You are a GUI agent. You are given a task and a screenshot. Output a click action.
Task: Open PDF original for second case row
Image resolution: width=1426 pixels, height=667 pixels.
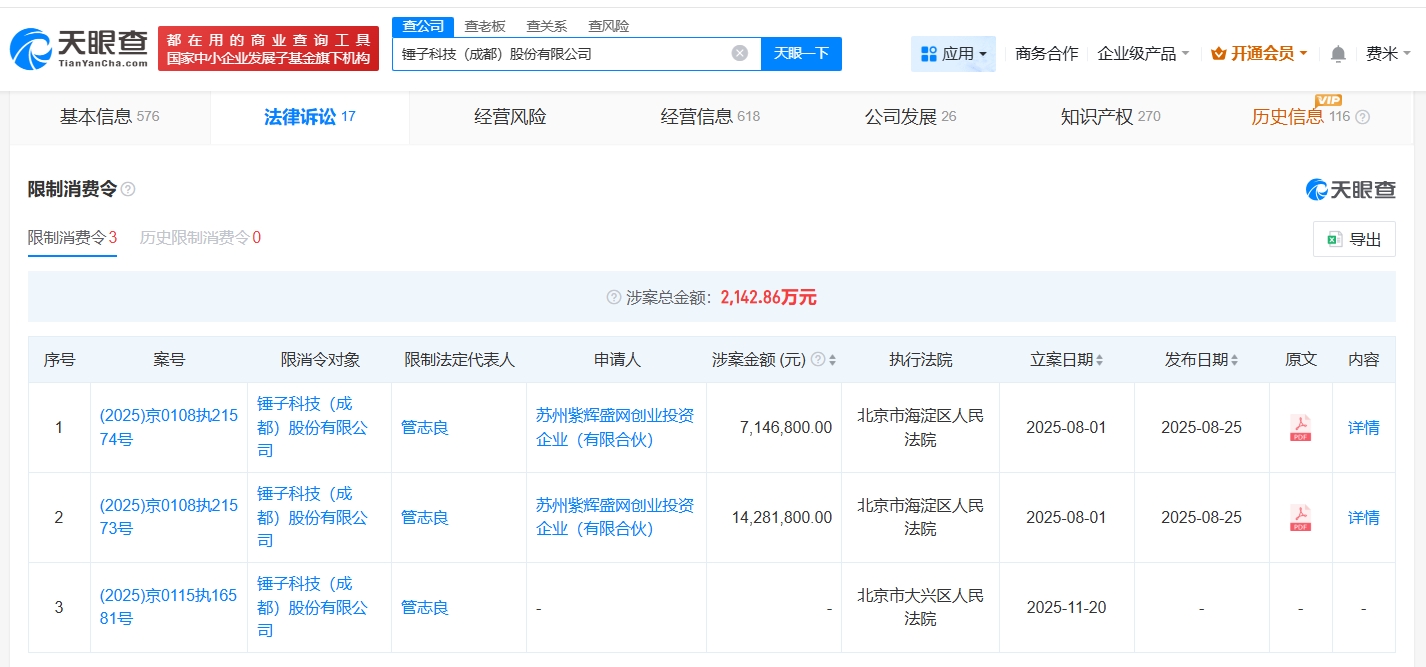pyautogui.click(x=1300, y=518)
